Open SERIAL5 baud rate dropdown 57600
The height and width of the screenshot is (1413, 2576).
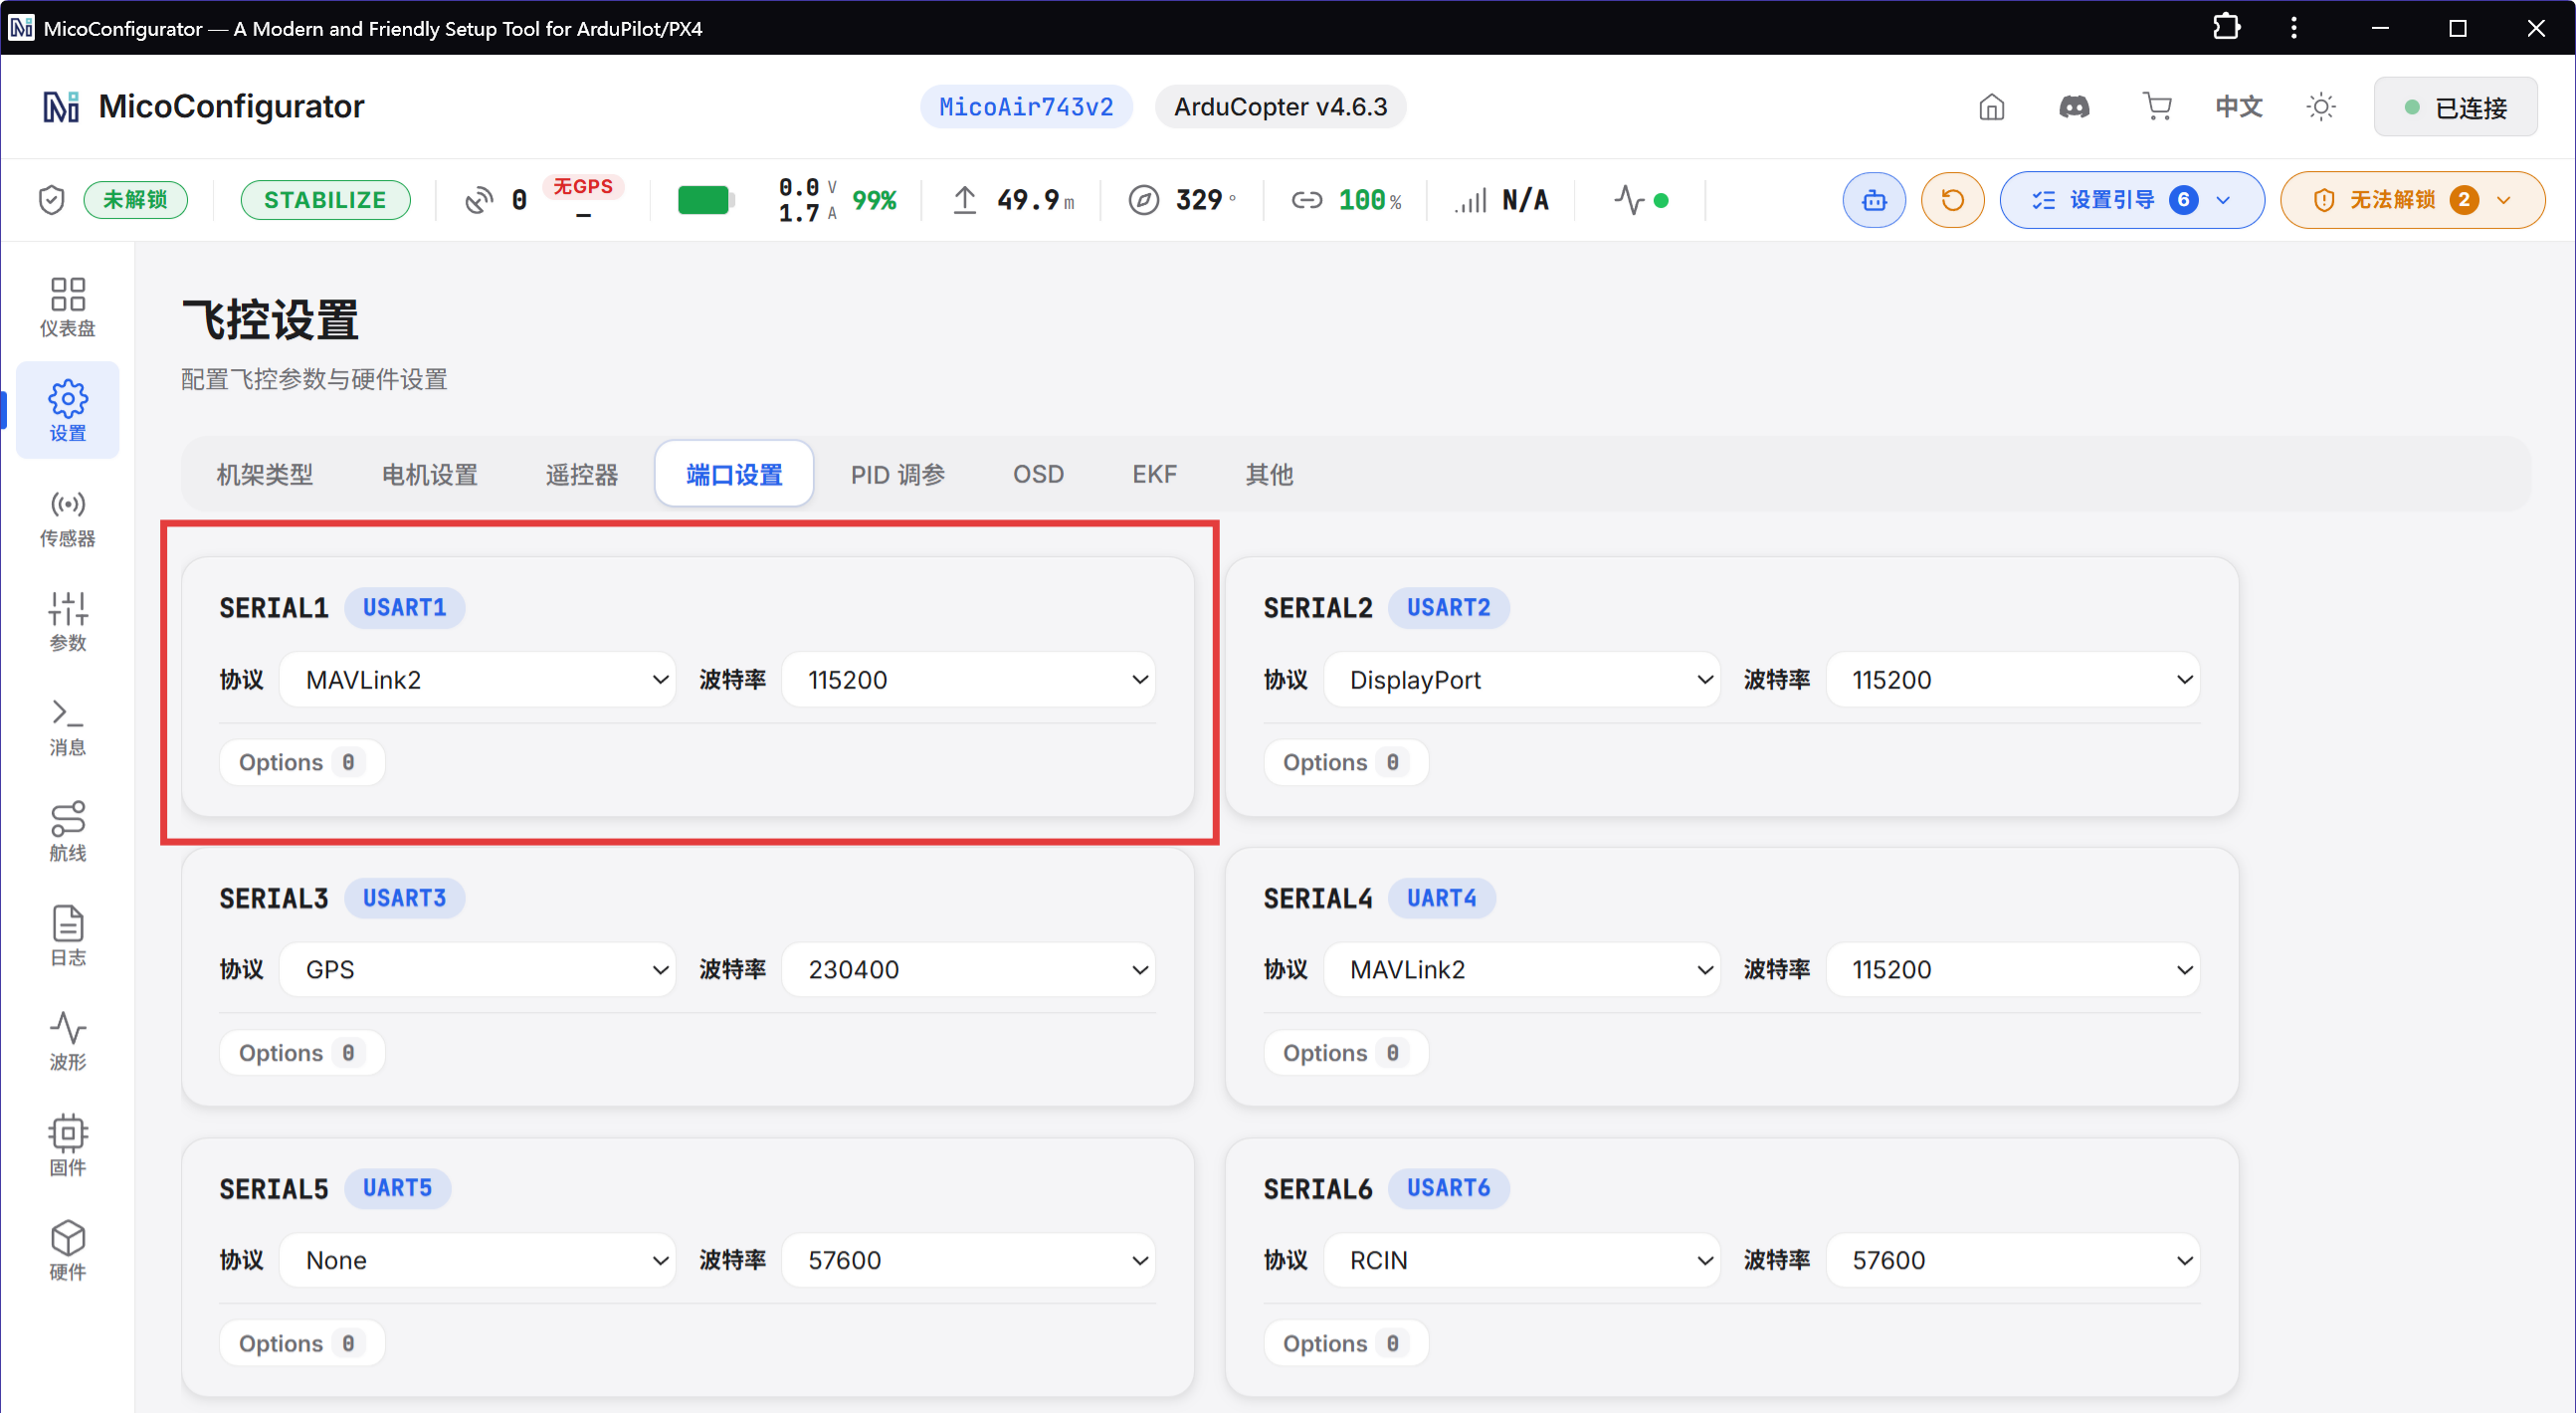[968, 1260]
